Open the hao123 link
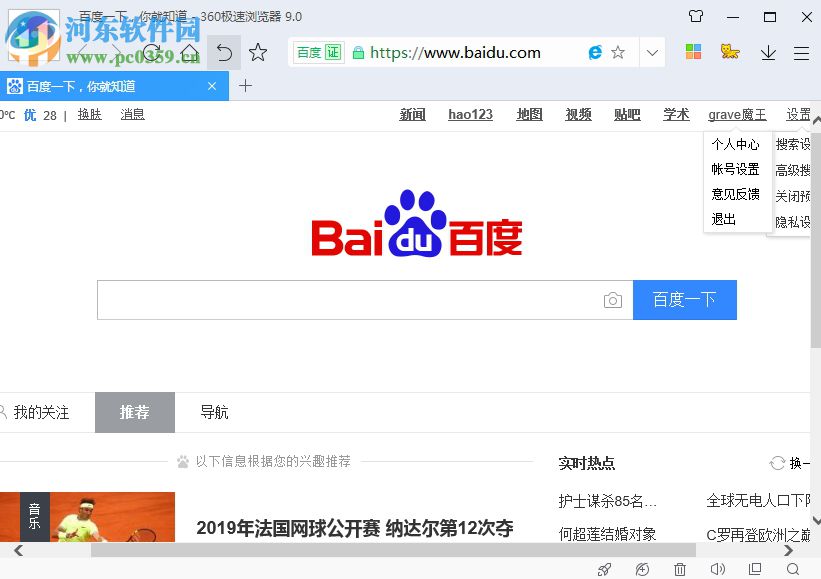The height and width of the screenshot is (579, 821). click(x=470, y=114)
